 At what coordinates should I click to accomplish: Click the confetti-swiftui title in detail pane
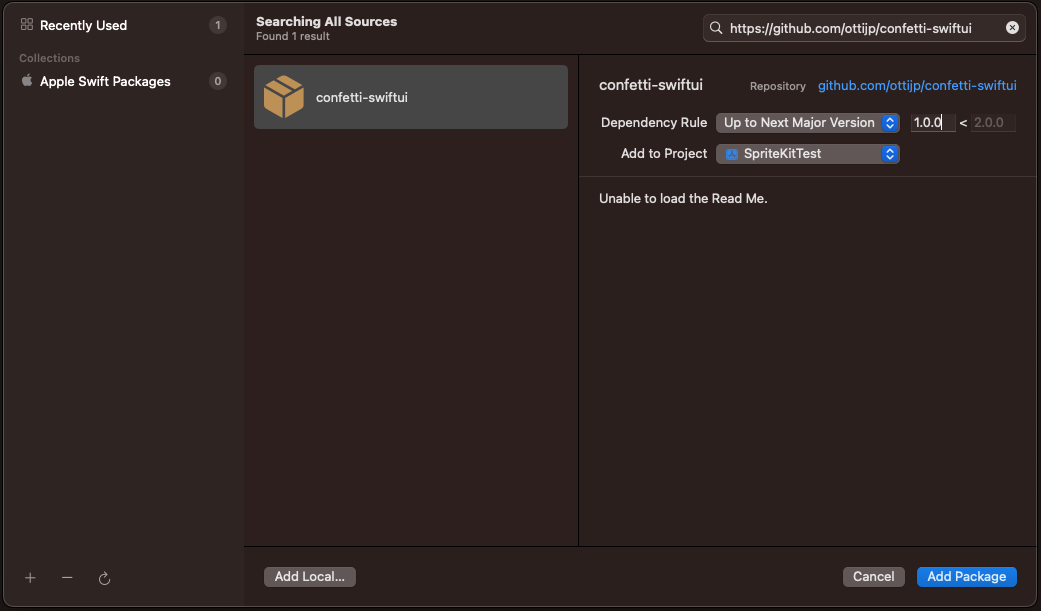(651, 85)
